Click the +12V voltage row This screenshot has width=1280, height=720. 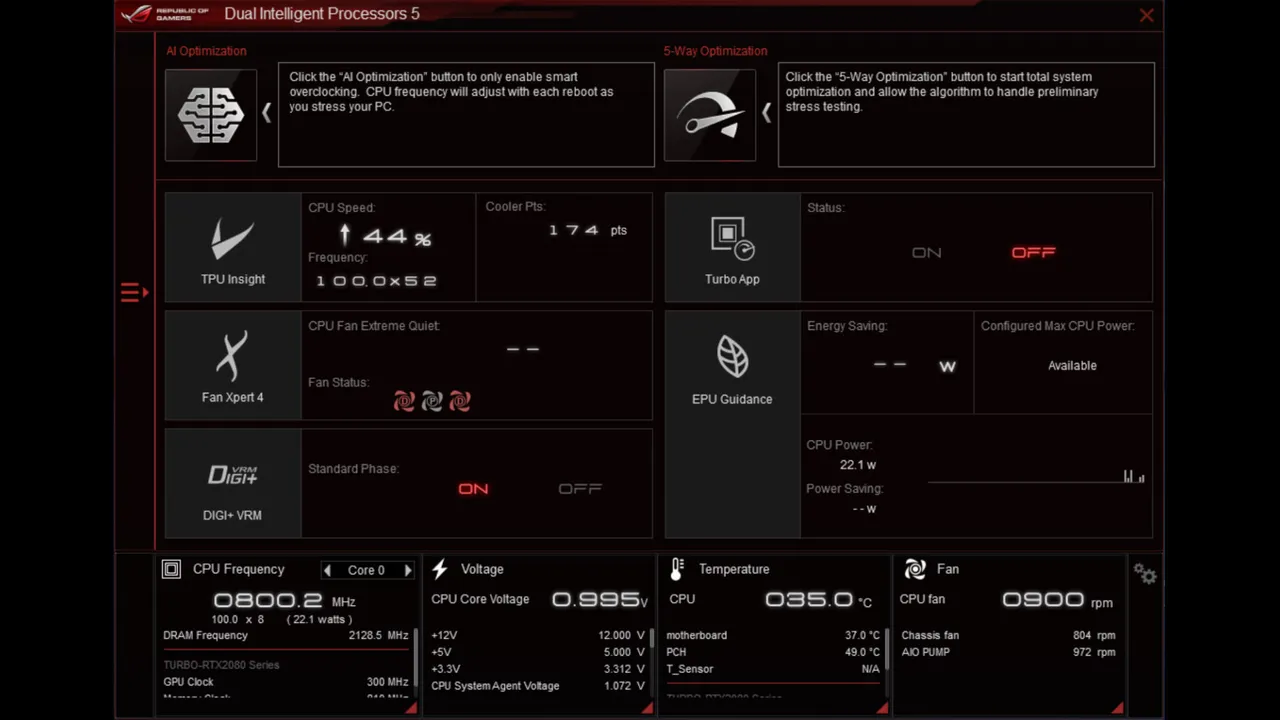(x=538, y=635)
